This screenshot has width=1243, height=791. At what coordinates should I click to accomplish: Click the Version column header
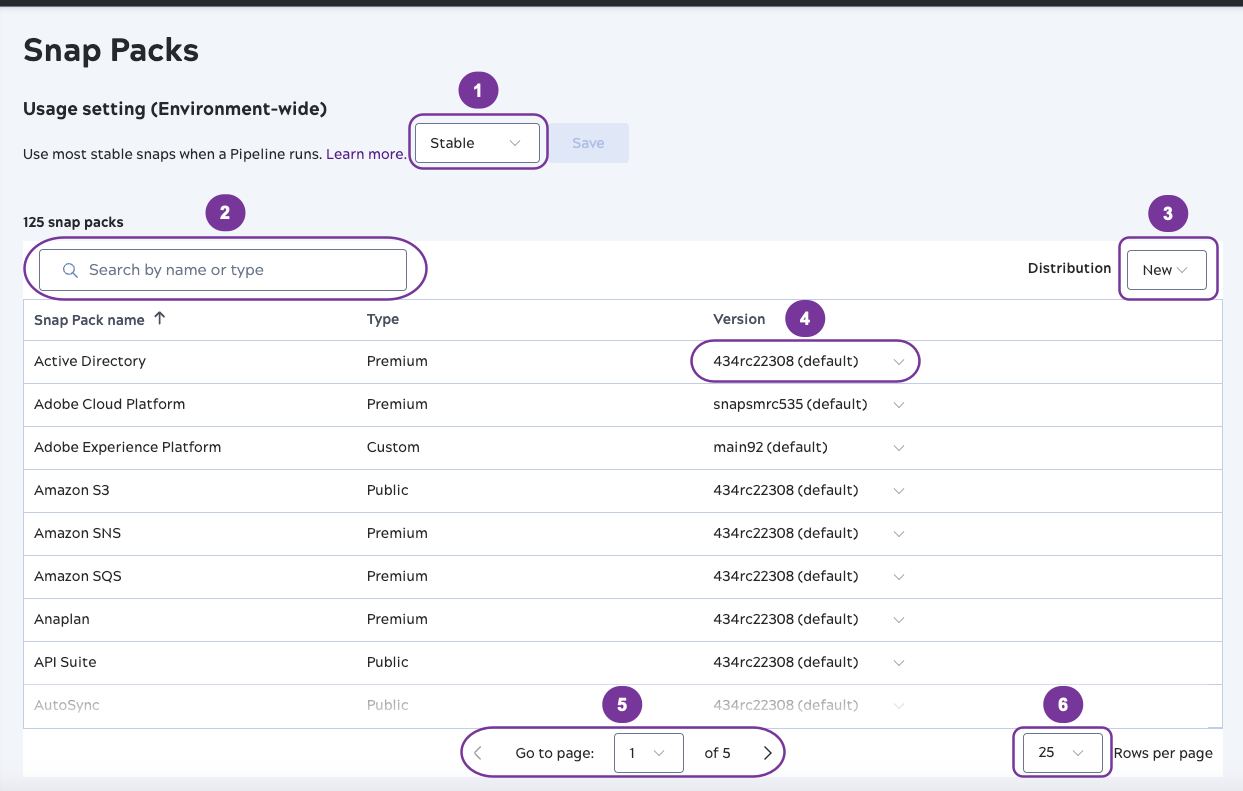coord(740,318)
